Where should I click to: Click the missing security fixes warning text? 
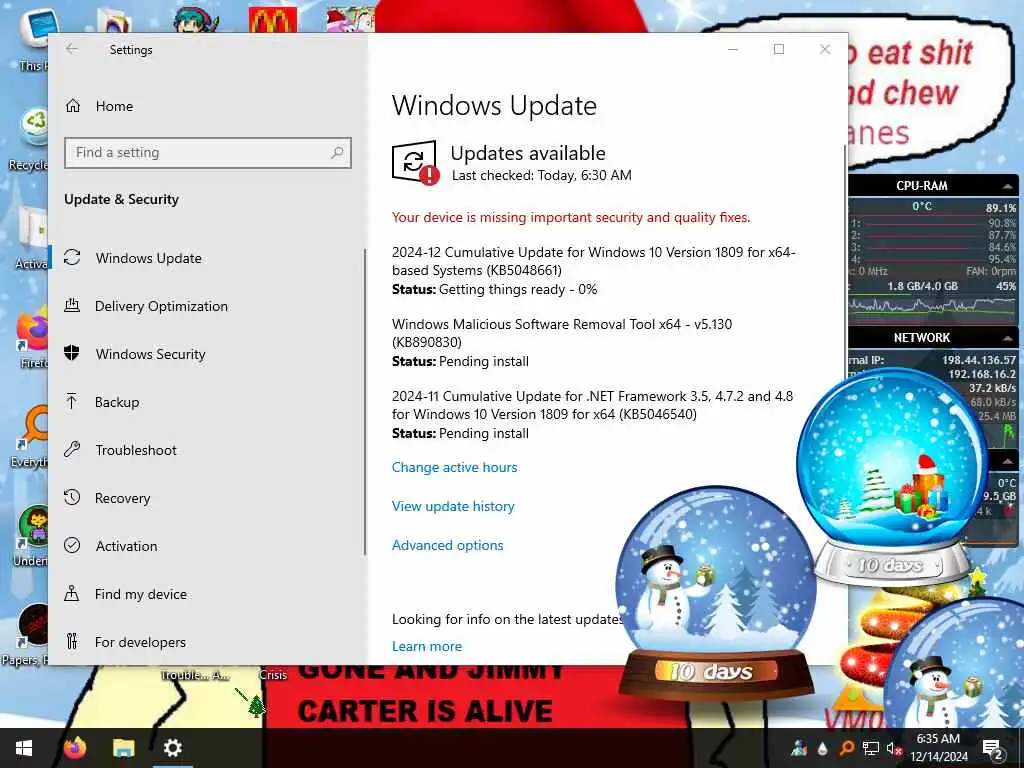point(571,217)
